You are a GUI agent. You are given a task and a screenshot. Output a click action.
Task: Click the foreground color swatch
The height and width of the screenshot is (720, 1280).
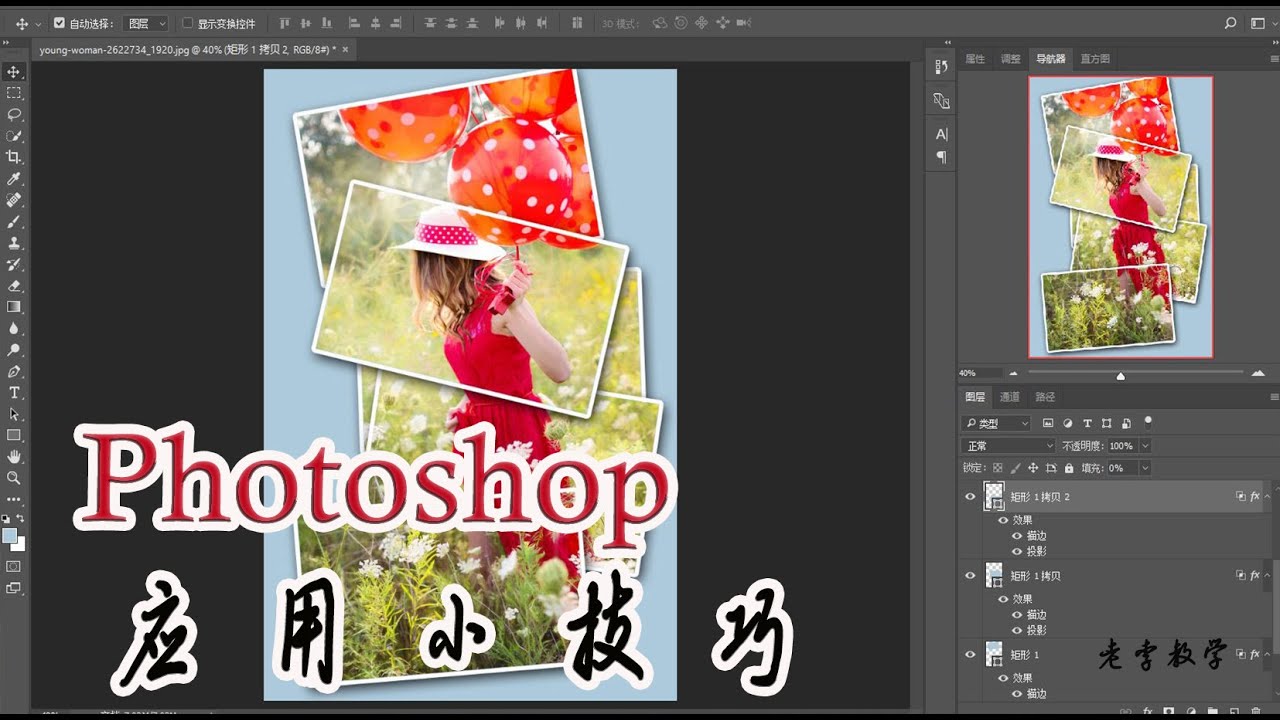10,536
